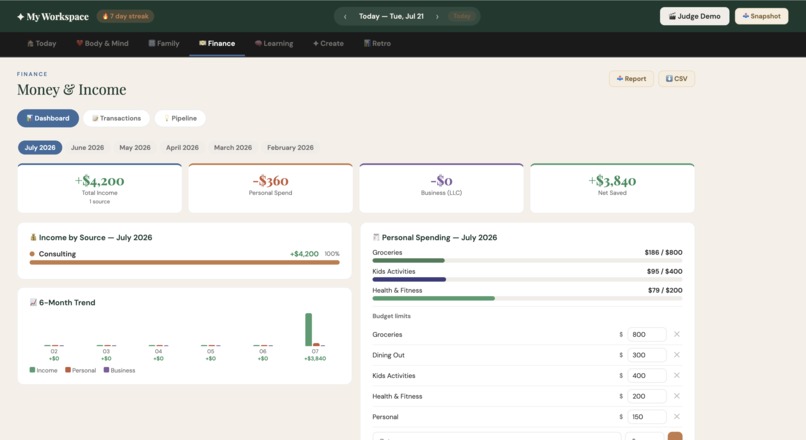Screen dimensions: 806x440
Task: Open the Body & Mind tab
Action: pos(102,44)
